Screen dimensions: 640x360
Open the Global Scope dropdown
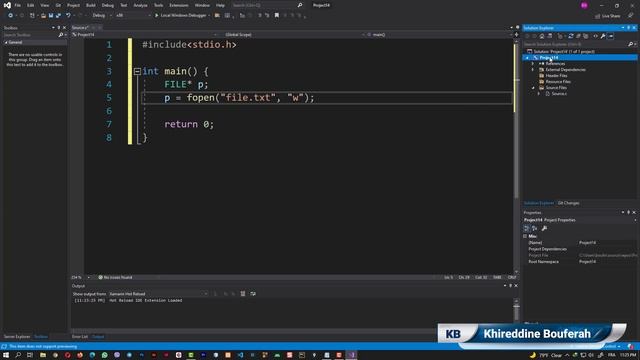coord(292,35)
